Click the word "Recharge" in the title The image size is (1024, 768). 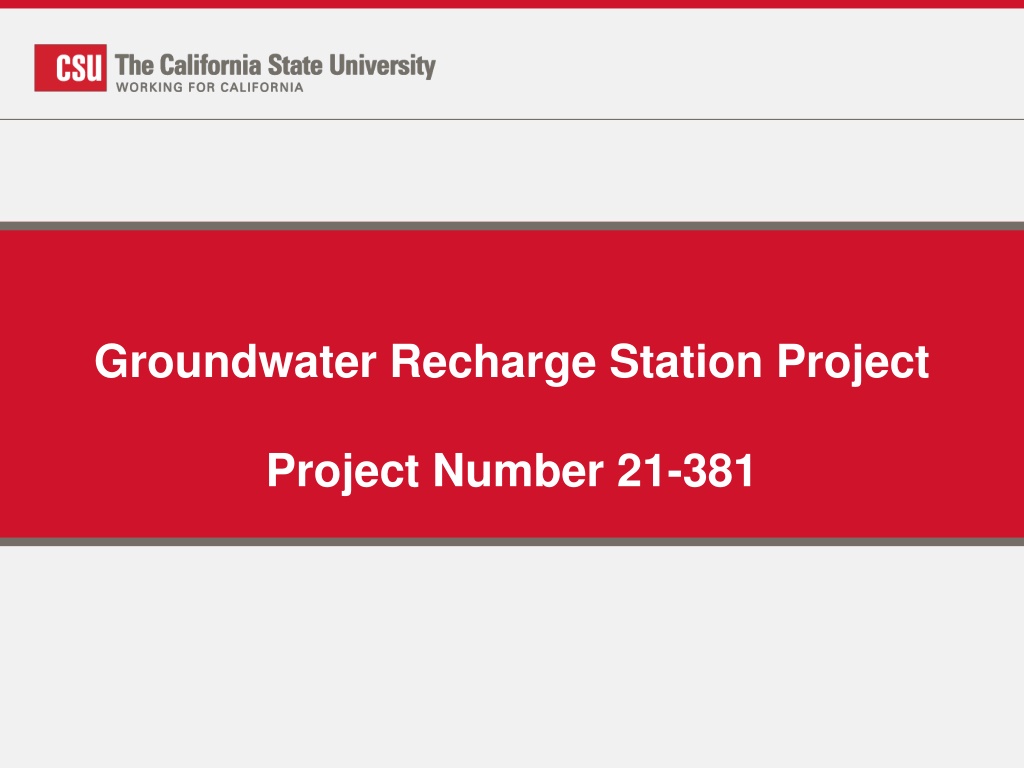[x=493, y=361]
